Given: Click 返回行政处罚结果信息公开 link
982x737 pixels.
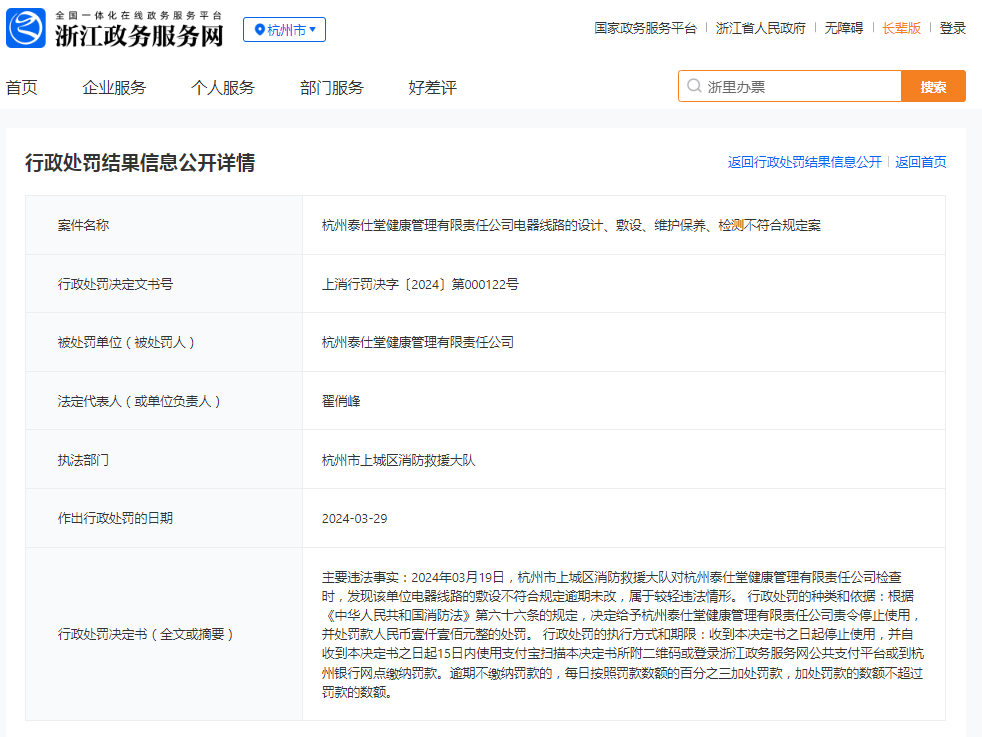Looking at the screenshot, I should click(804, 162).
